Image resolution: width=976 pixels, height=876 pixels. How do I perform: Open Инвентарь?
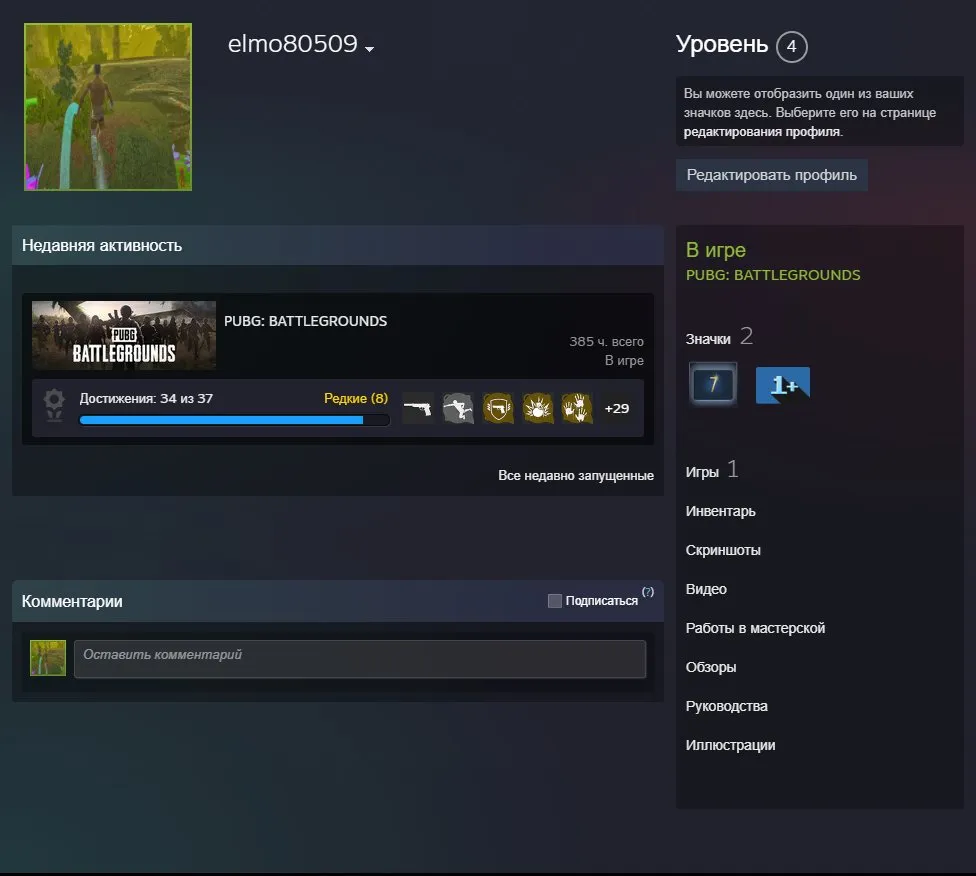tap(720, 511)
